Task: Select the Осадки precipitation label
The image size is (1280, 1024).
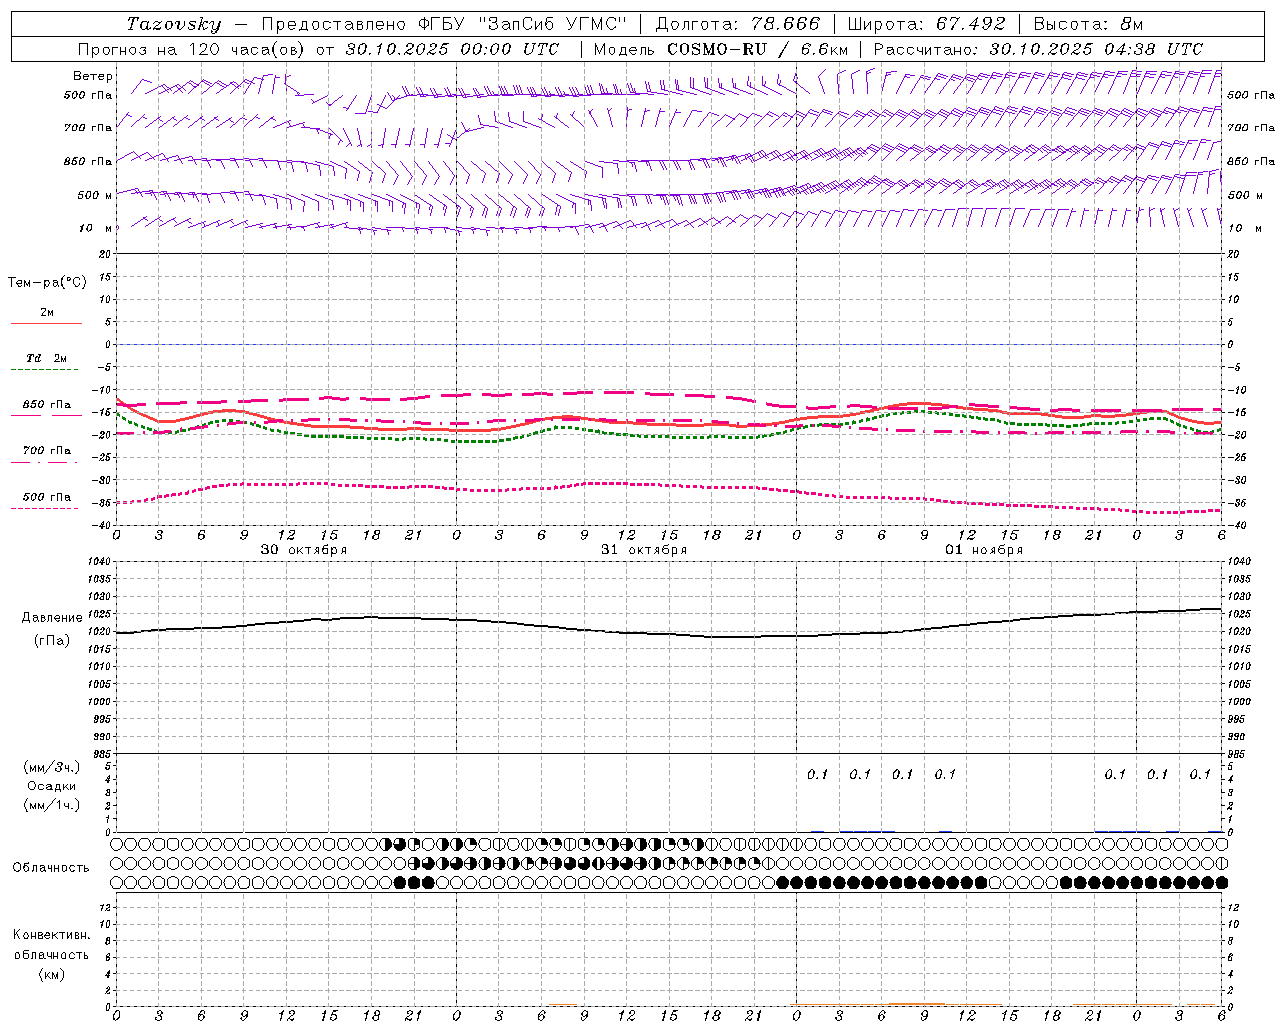Action: point(51,786)
